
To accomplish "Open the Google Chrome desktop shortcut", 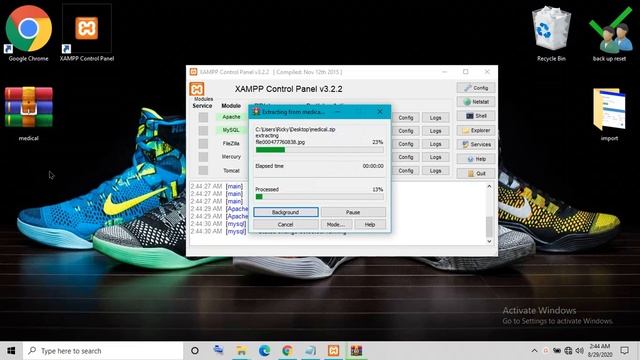I will [28, 33].
